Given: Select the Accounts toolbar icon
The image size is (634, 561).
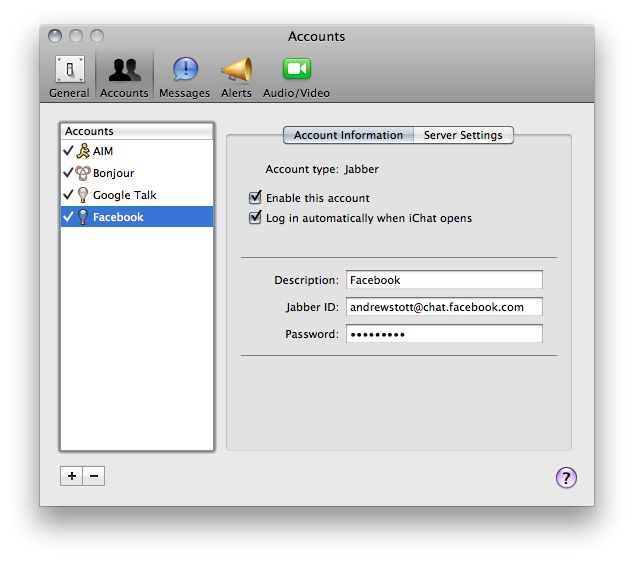Looking at the screenshot, I should (x=124, y=76).
